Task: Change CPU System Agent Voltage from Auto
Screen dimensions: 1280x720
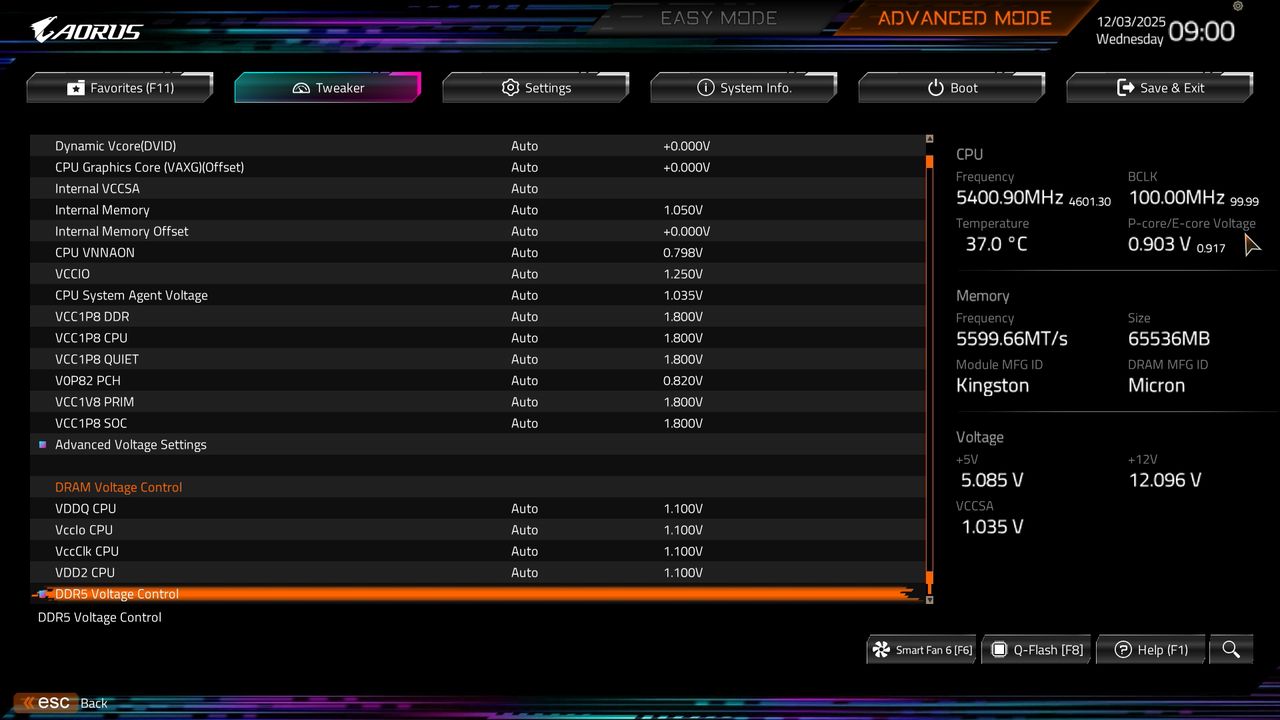Action: [525, 295]
